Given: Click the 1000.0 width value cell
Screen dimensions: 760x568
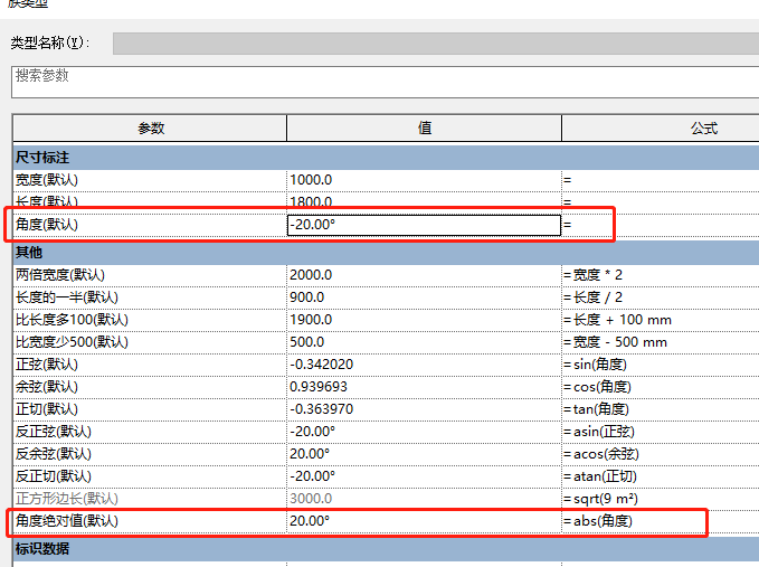Looking at the screenshot, I should [424, 180].
